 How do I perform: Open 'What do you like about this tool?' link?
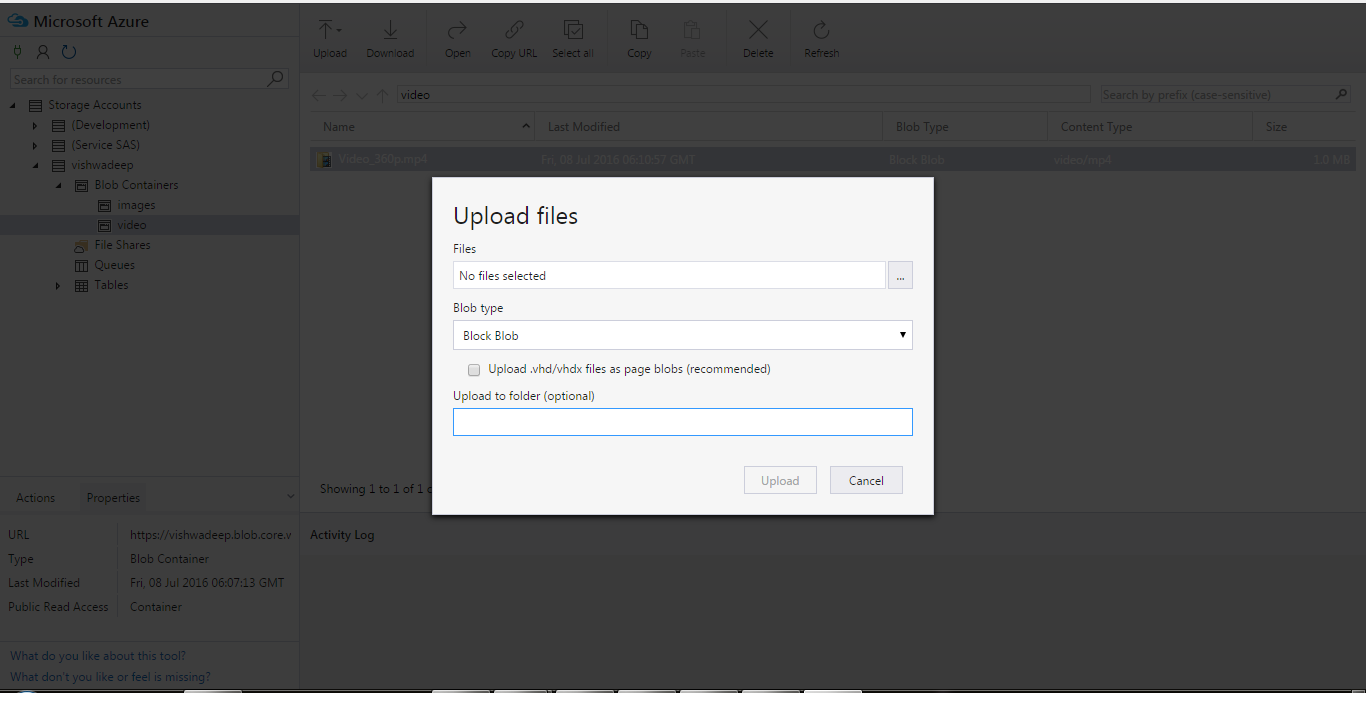(x=98, y=656)
